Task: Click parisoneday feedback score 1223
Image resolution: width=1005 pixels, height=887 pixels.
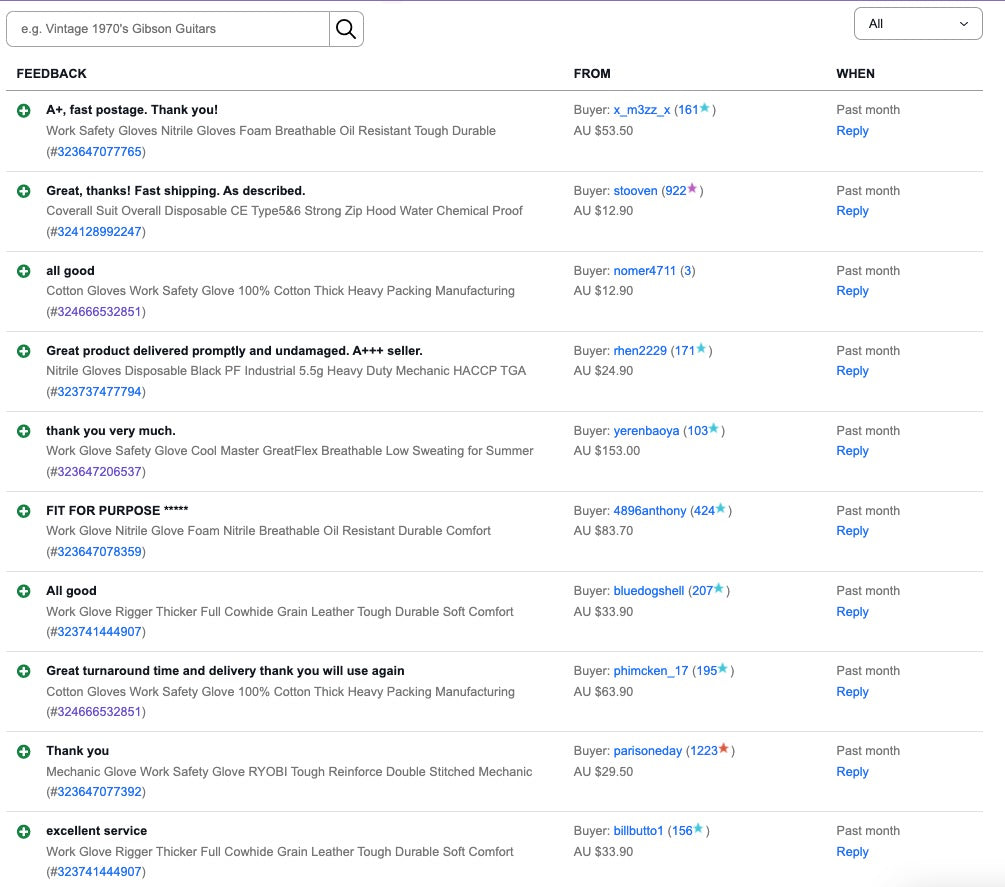Action: pyautogui.click(x=703, y=750)
